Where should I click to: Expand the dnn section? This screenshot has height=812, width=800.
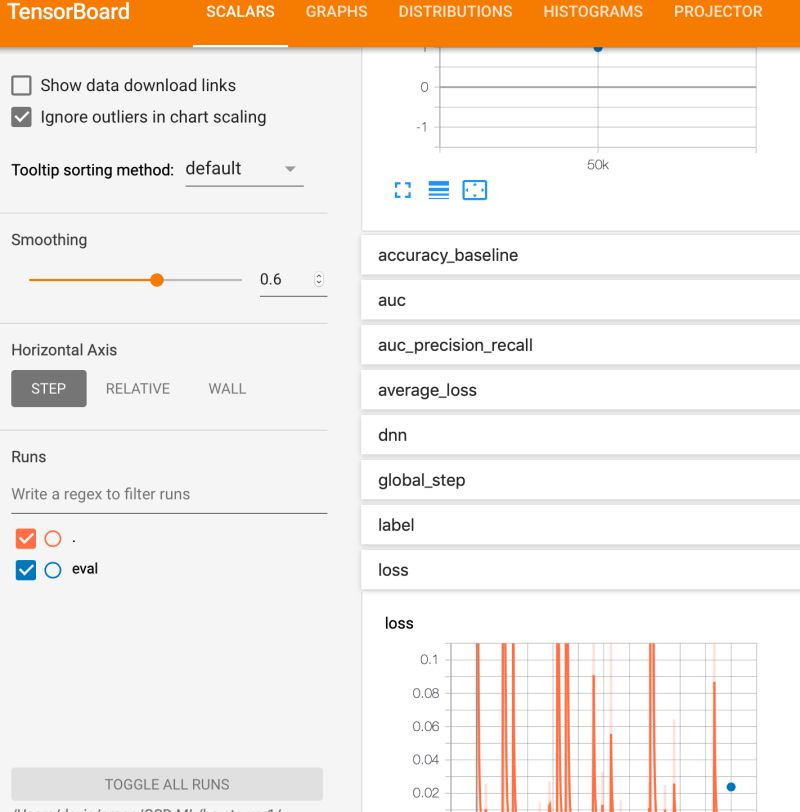point(580,435)
